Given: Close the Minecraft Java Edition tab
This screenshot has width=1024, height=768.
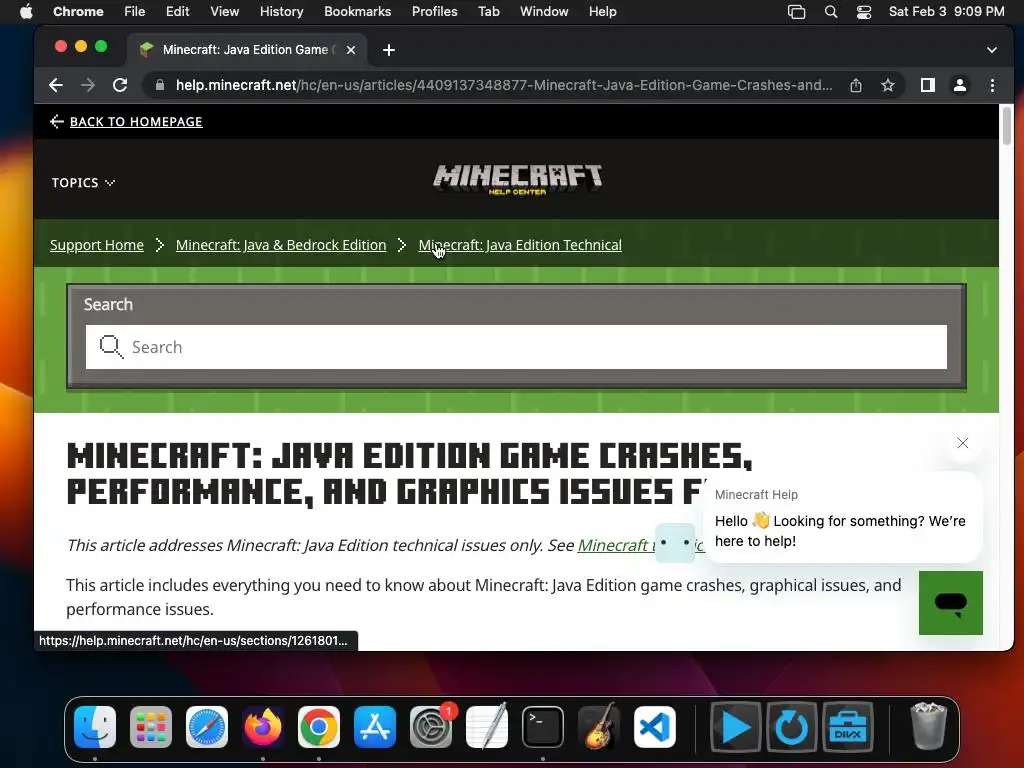Looking at the screenshot, I should (351, 50).
